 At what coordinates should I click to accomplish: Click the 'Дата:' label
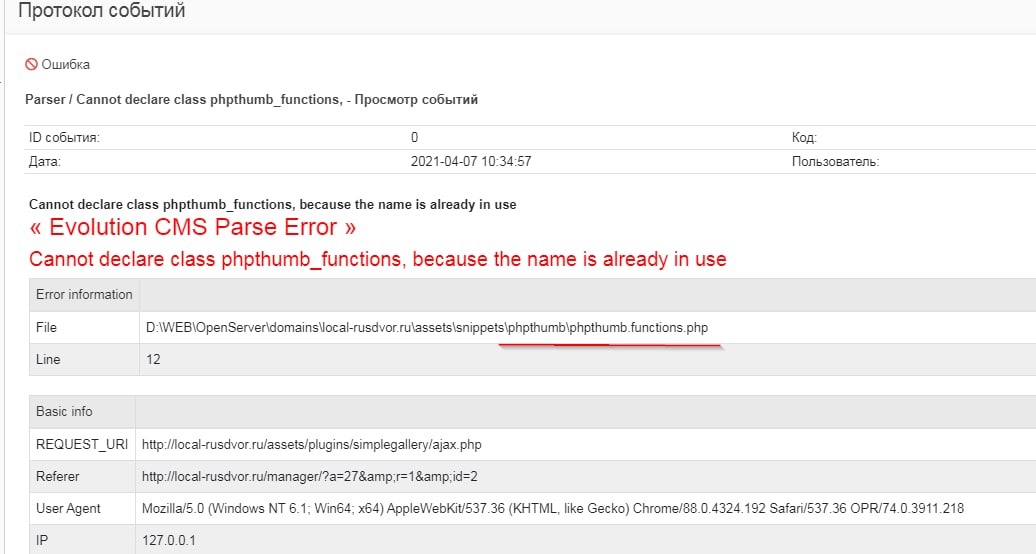tap(45, 161)
